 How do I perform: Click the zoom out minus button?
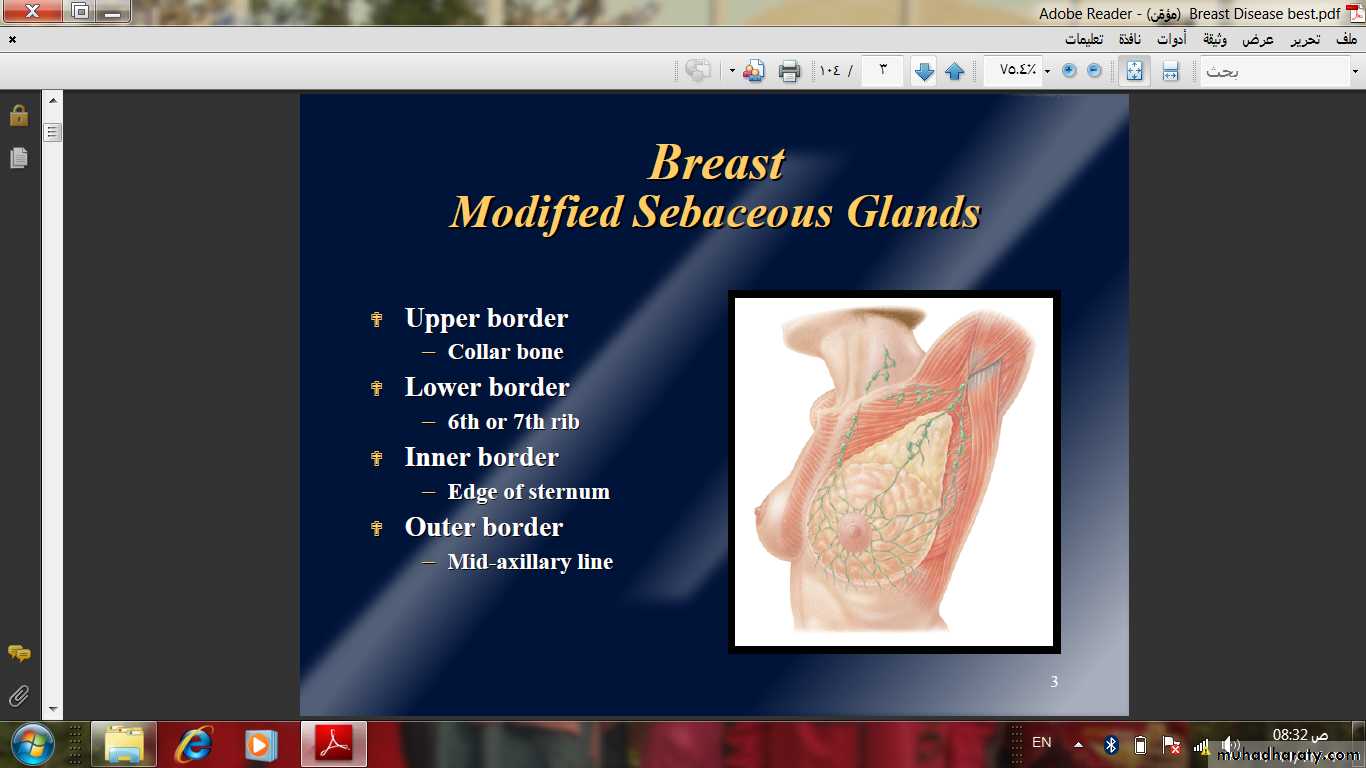pos(1094,71)
